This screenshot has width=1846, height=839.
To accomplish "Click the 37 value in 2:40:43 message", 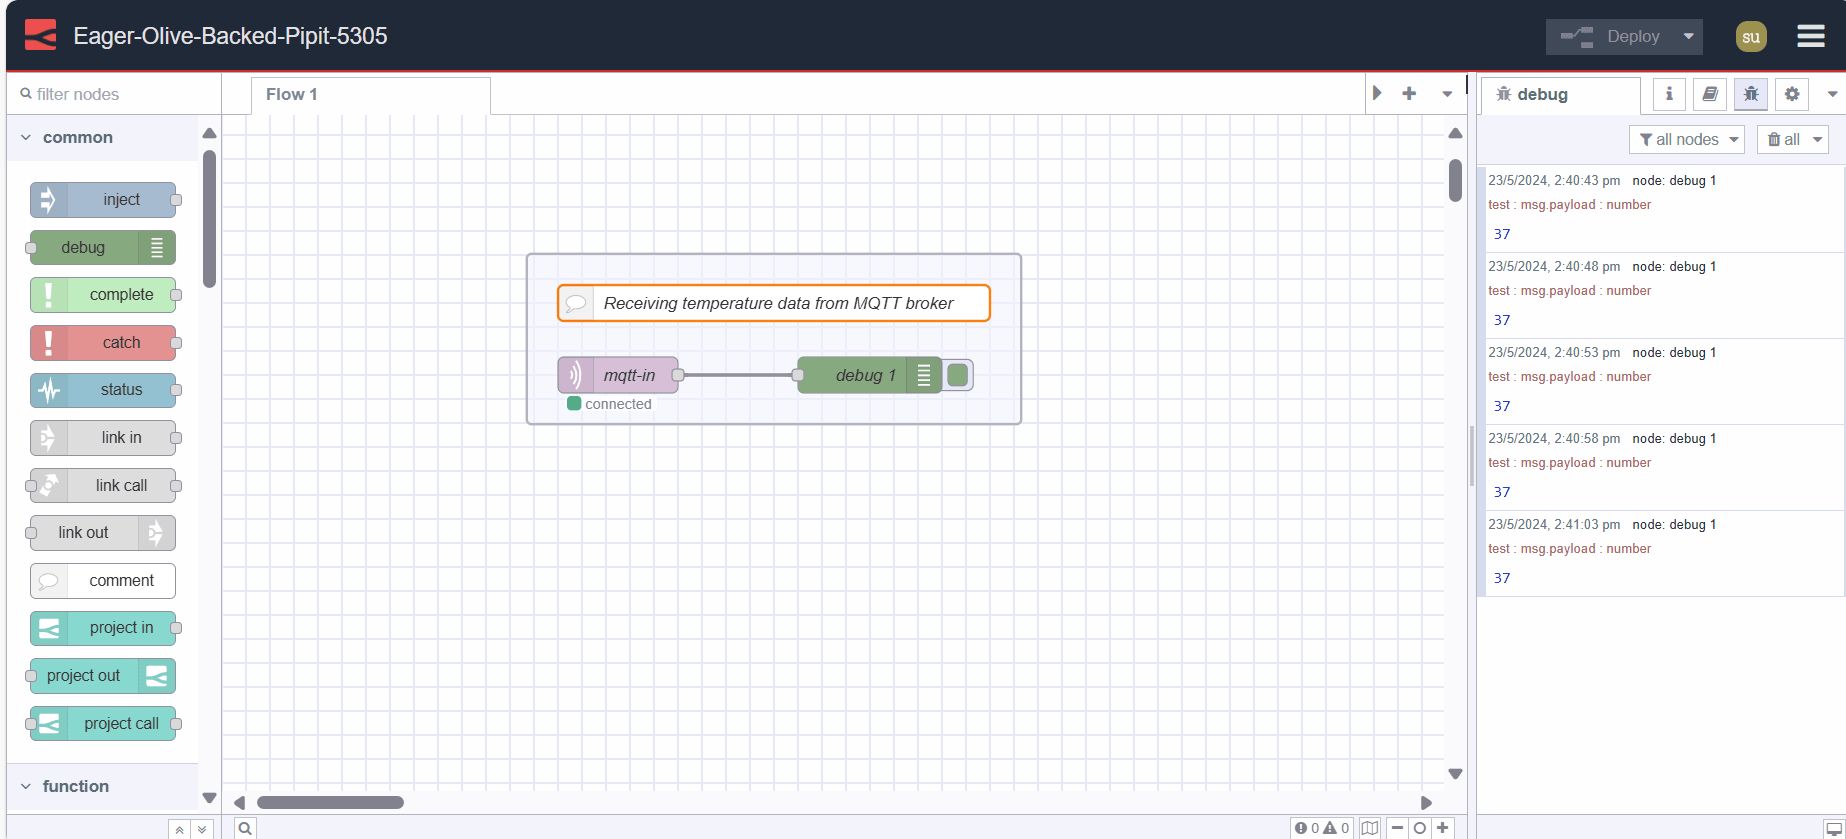I will coord(1502,234).
